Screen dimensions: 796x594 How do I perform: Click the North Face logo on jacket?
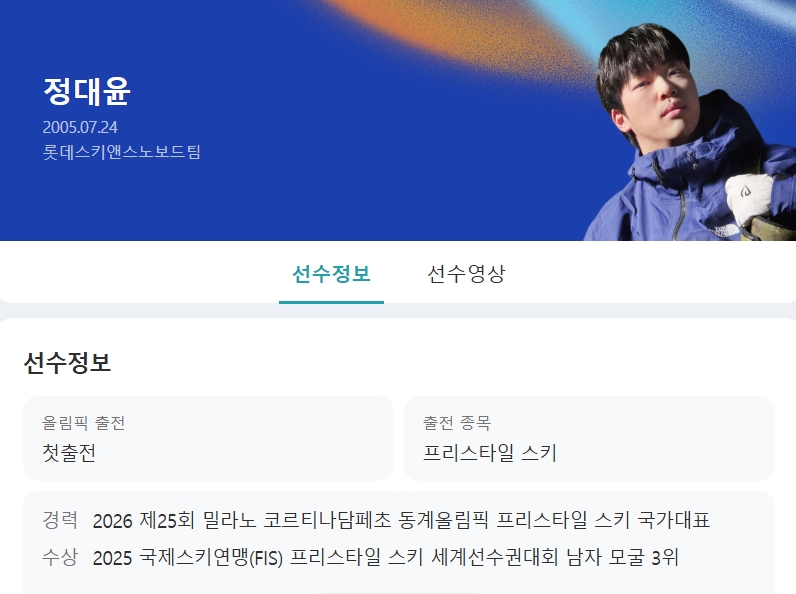tap(724, 231)
